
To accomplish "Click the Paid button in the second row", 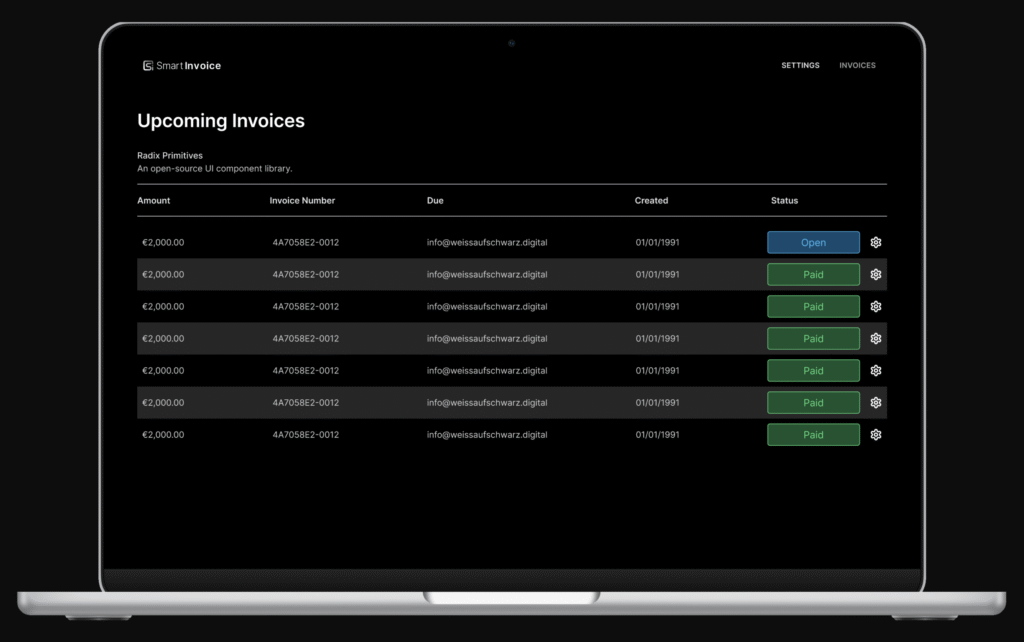I will [813, 275].
